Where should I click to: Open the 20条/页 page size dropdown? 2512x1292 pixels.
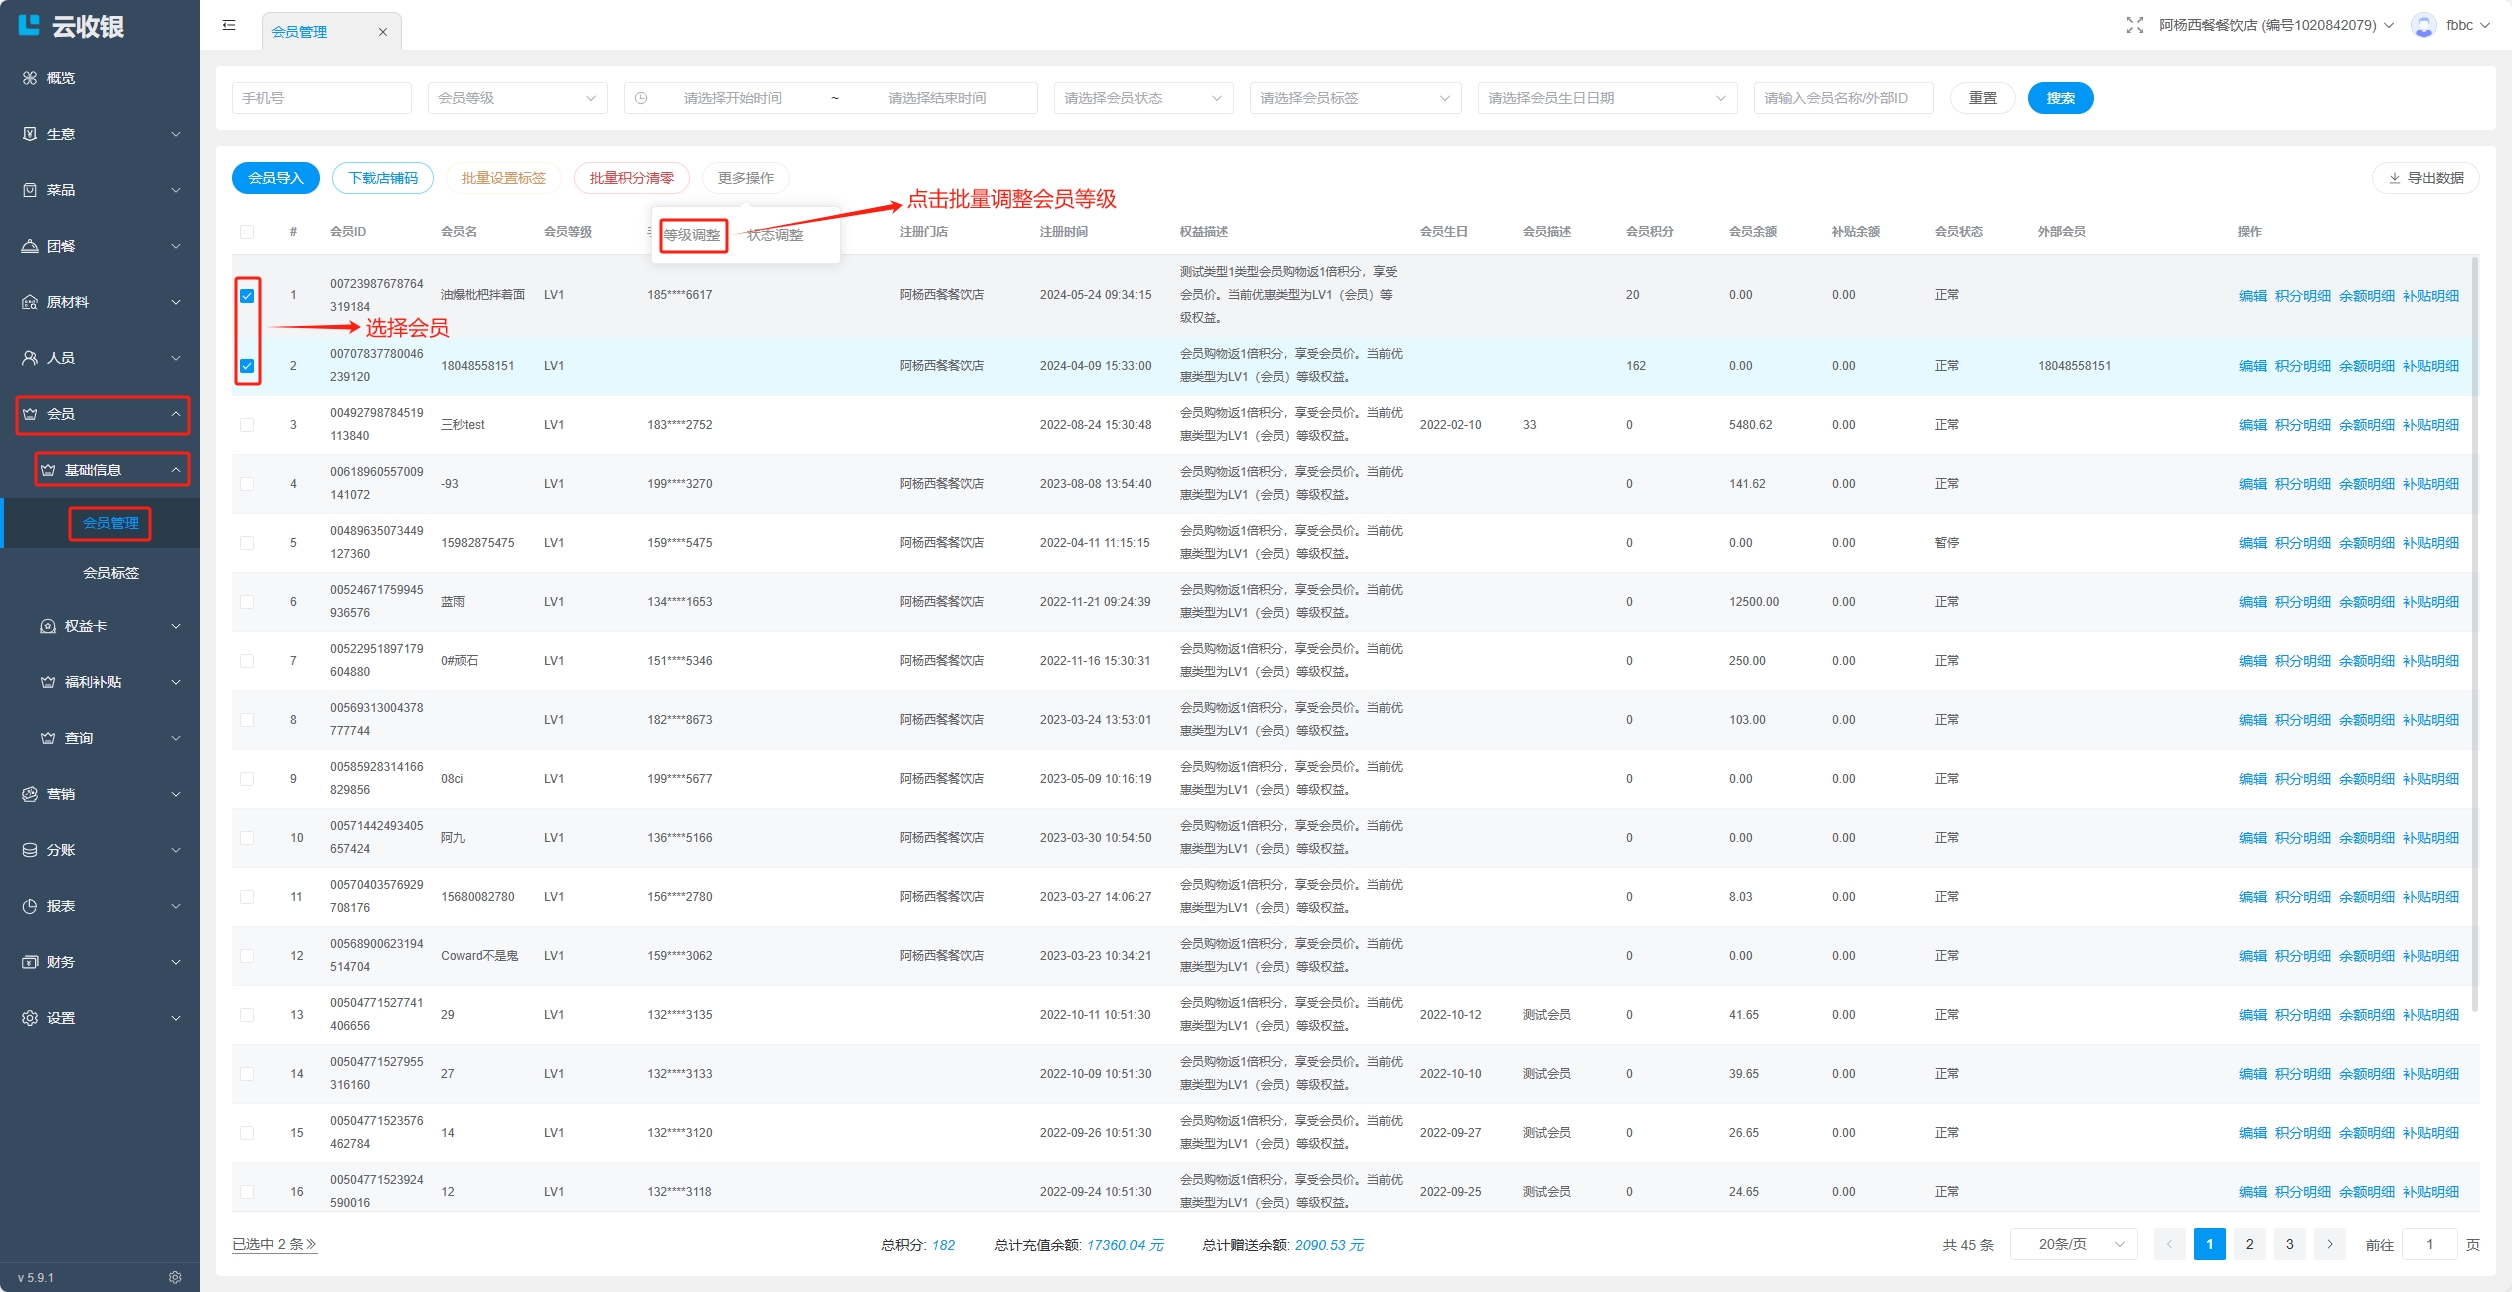[2073, 1244]
